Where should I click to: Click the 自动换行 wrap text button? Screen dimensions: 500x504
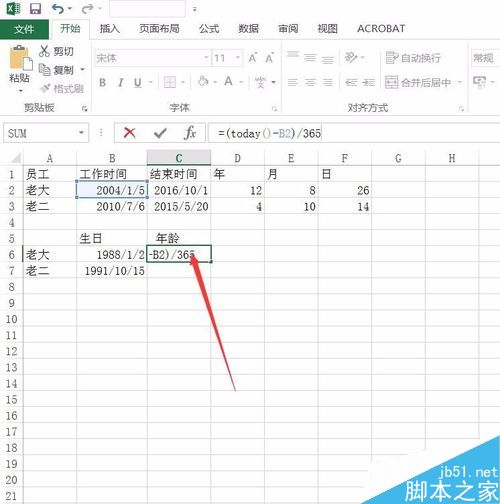pyautogui.click(x=413, y=58)
